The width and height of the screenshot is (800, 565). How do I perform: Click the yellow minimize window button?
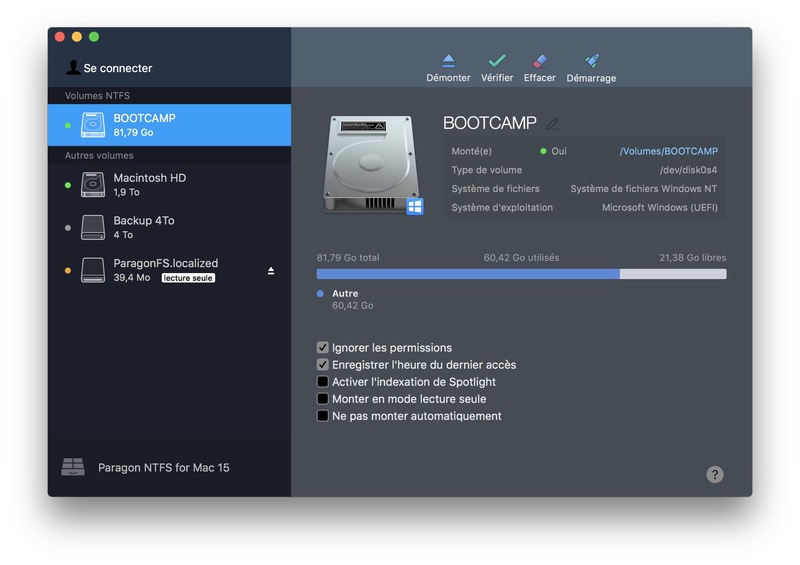pyautogui.click(x=77, y=37)
